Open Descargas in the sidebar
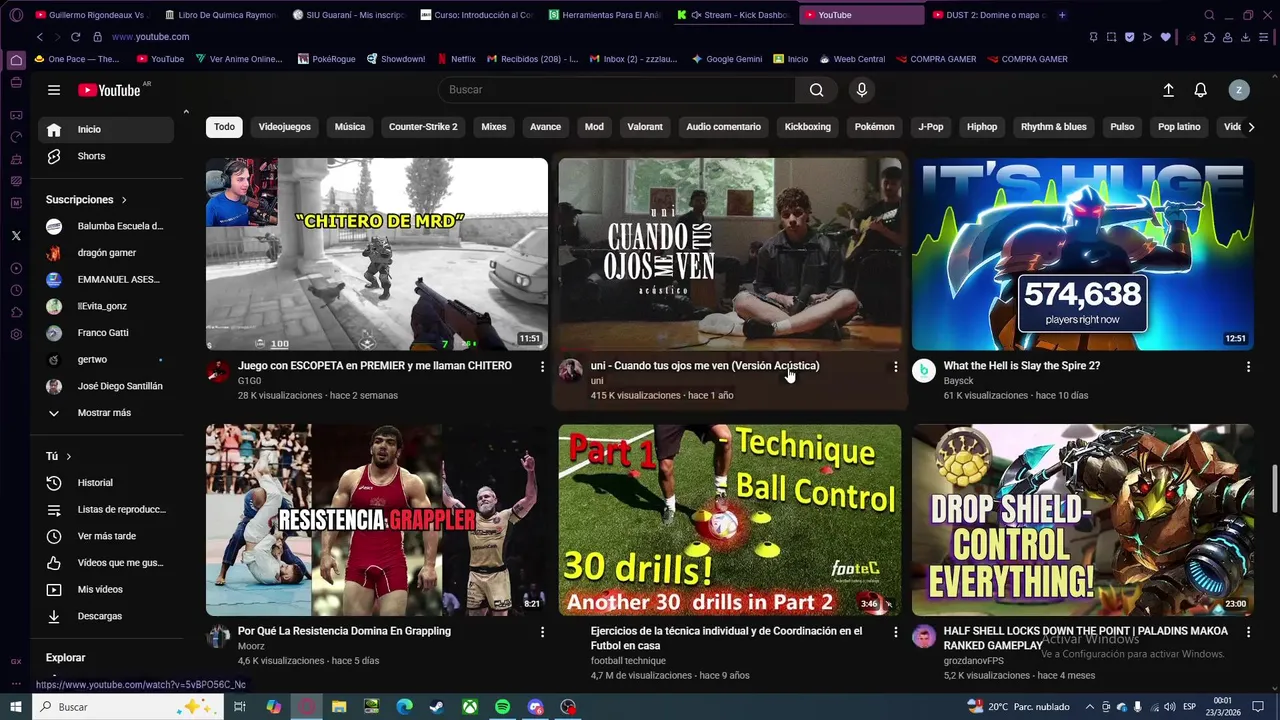 coord(106,616)
